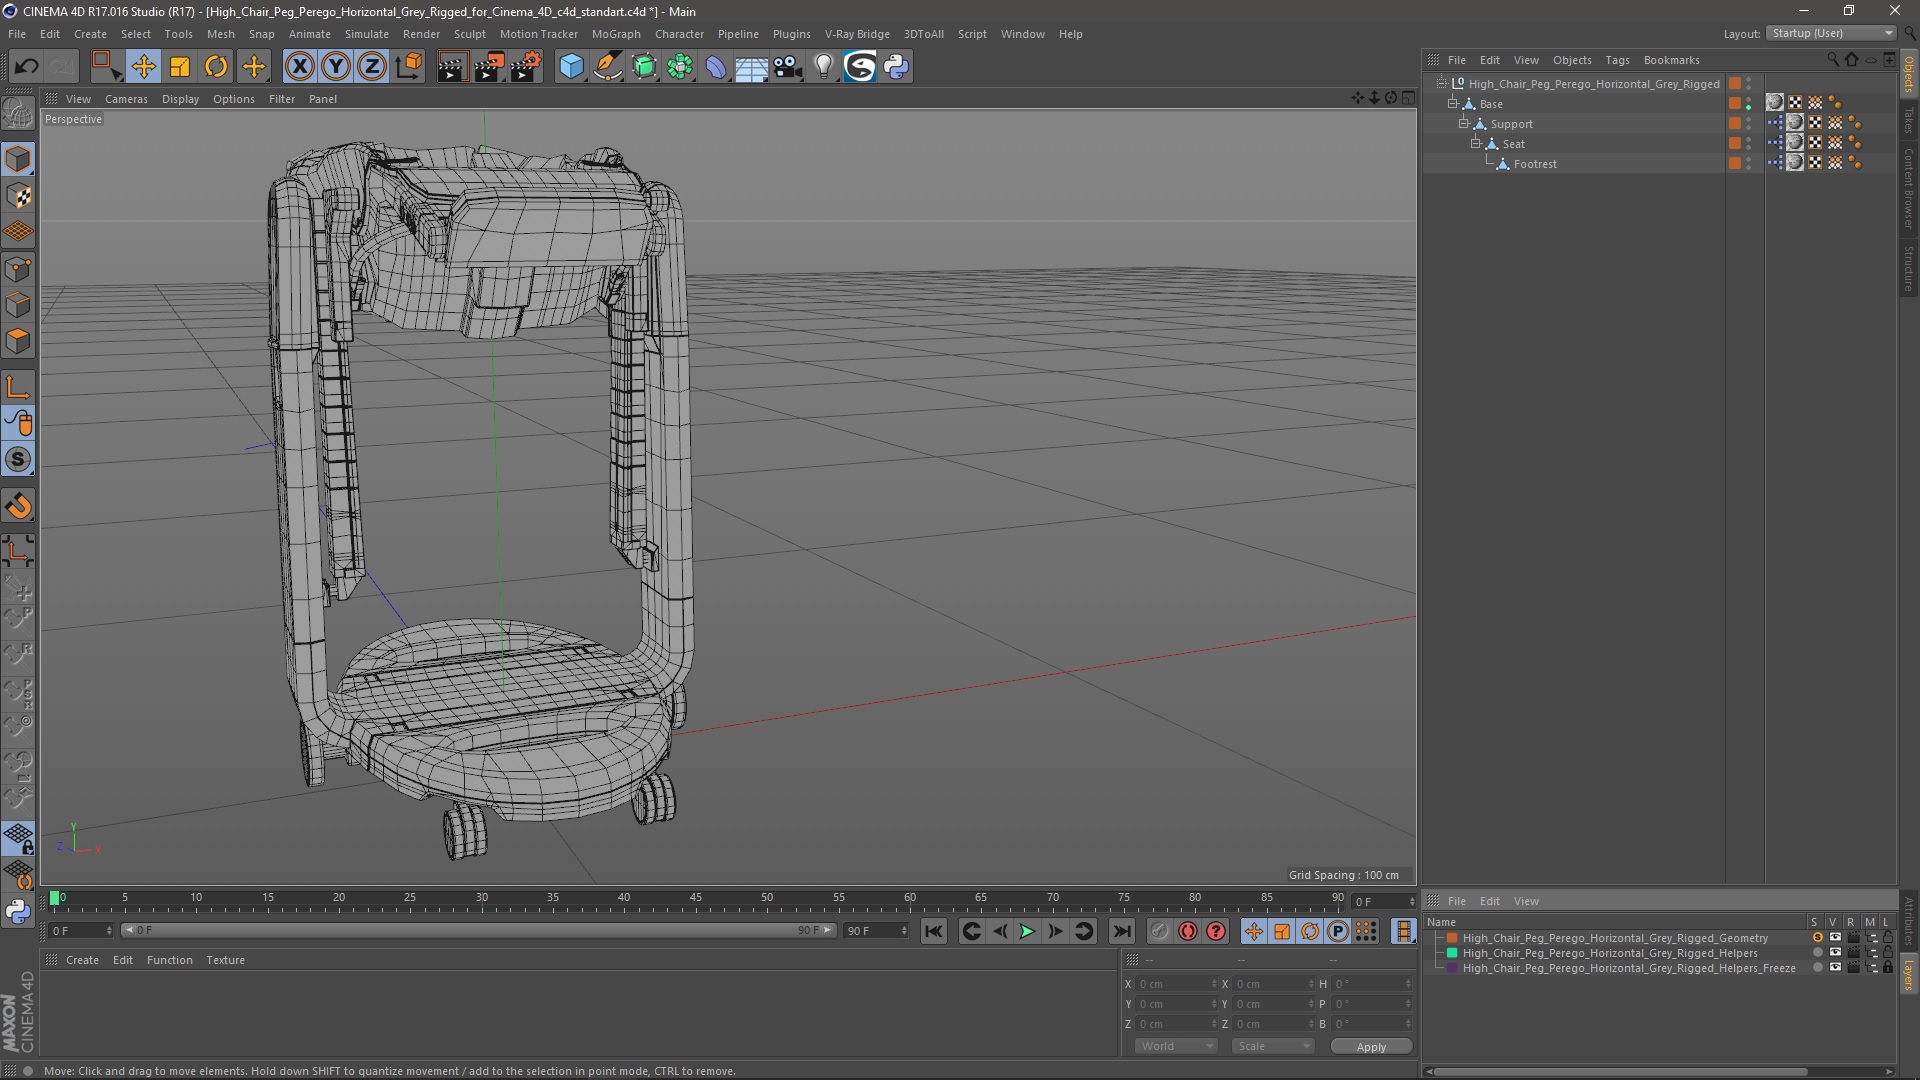Toggle Base object visibility dots

click(1748, 103)
